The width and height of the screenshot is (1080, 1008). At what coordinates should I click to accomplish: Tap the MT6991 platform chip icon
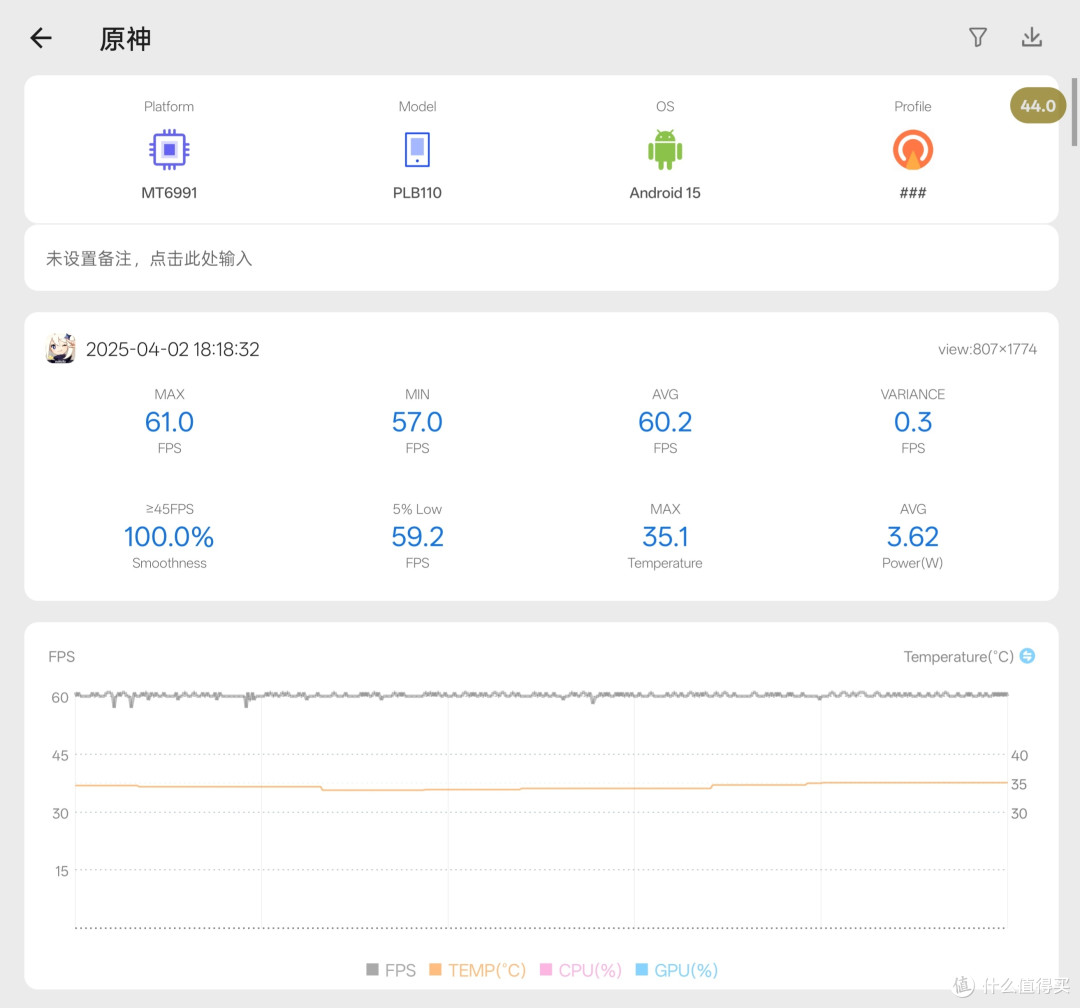coord(169,149)
